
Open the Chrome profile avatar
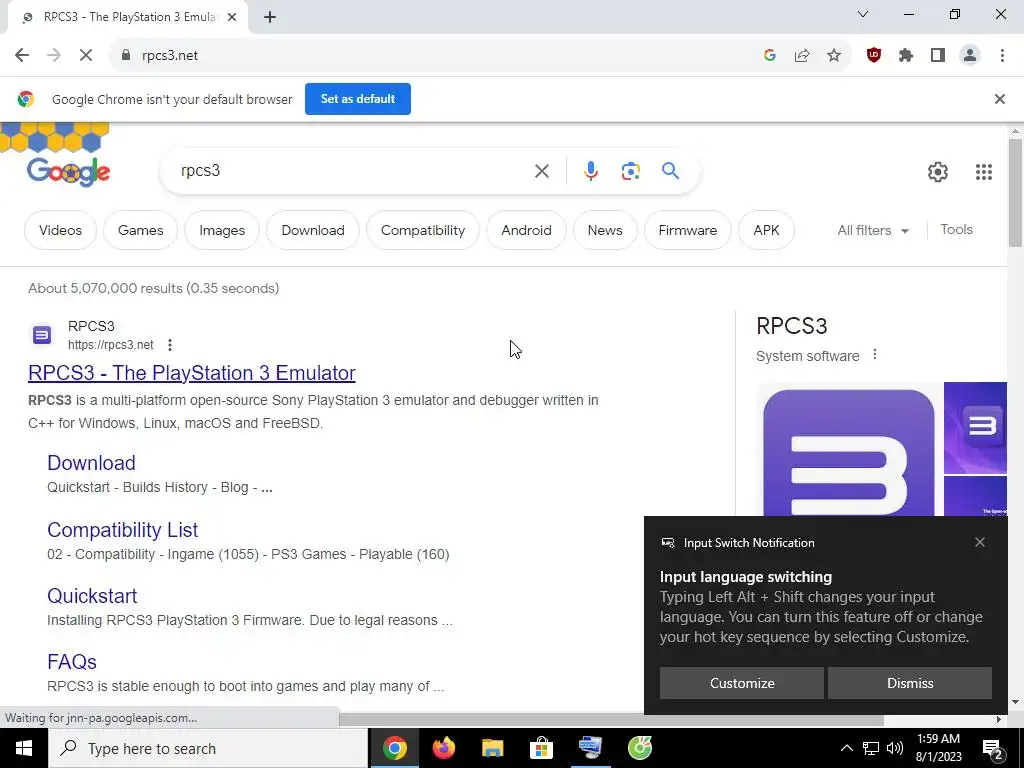970,56
